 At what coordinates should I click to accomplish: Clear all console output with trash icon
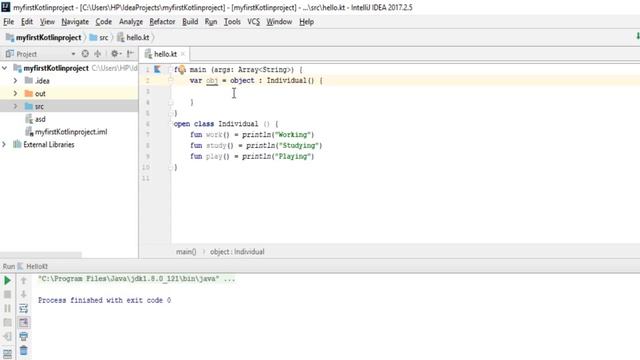tap(23, 350)
